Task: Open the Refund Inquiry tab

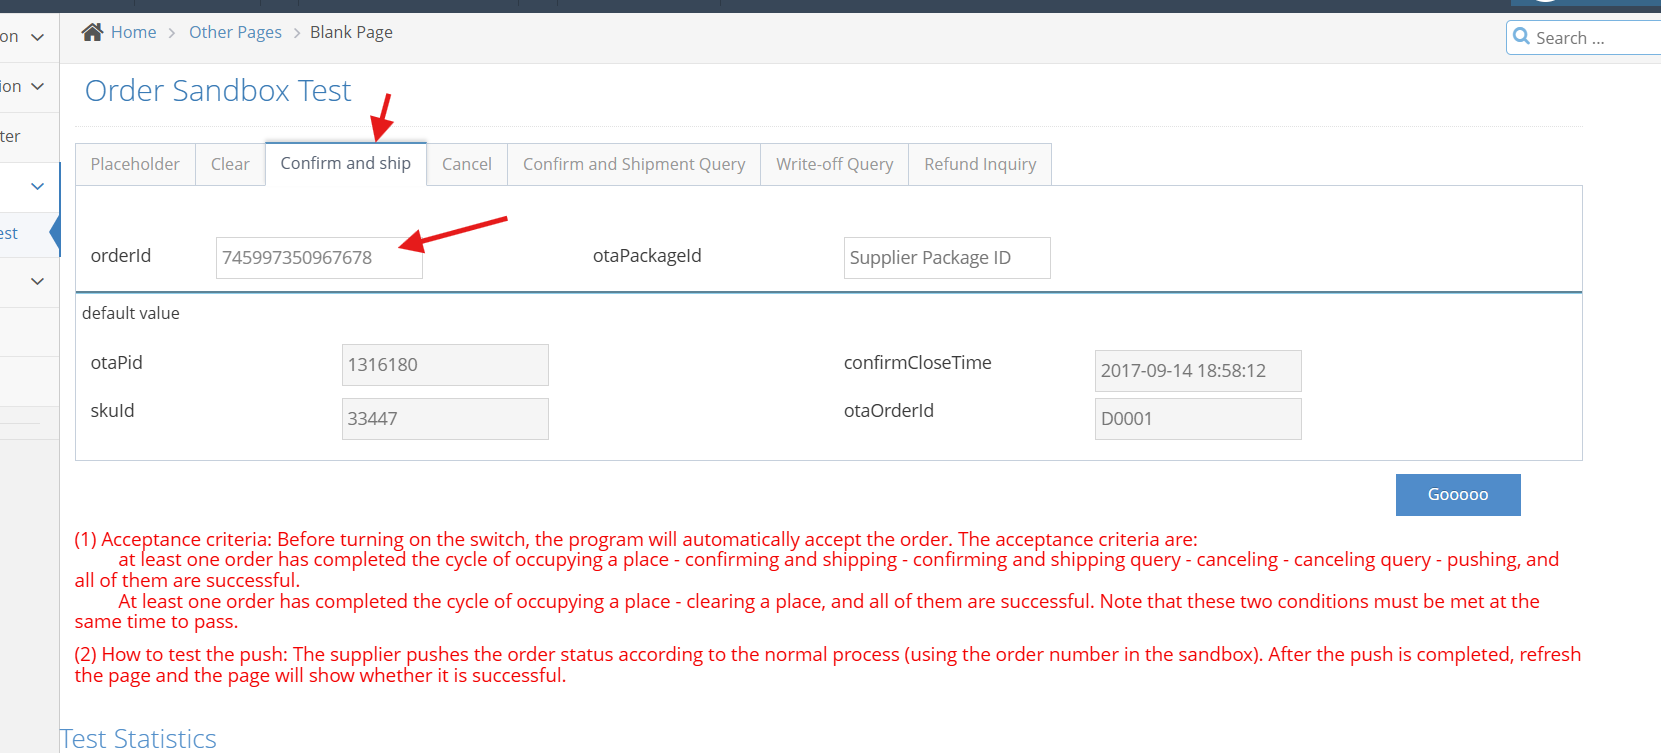Action: point(980,164)
